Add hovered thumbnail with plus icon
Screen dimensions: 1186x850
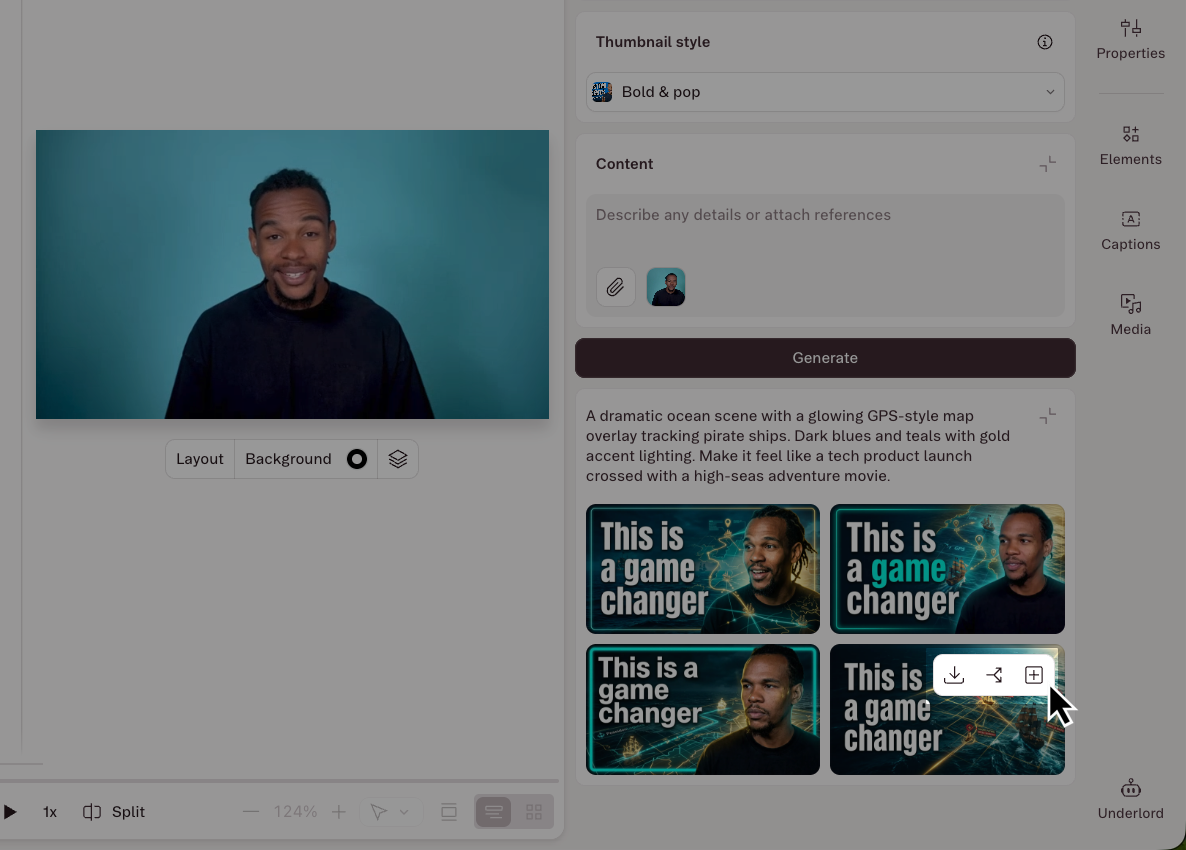1033,675
